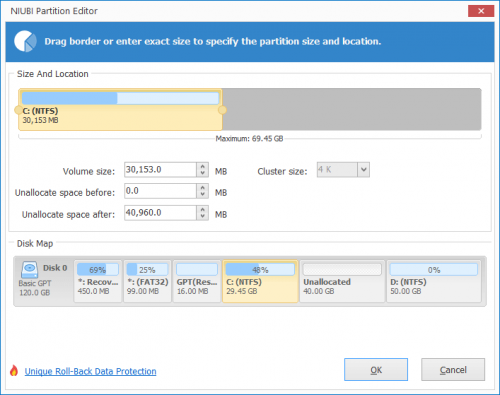Screen dimensions: 500x395
Task: Increase Unallocate space after value
Action: click(x=202, y=209)
